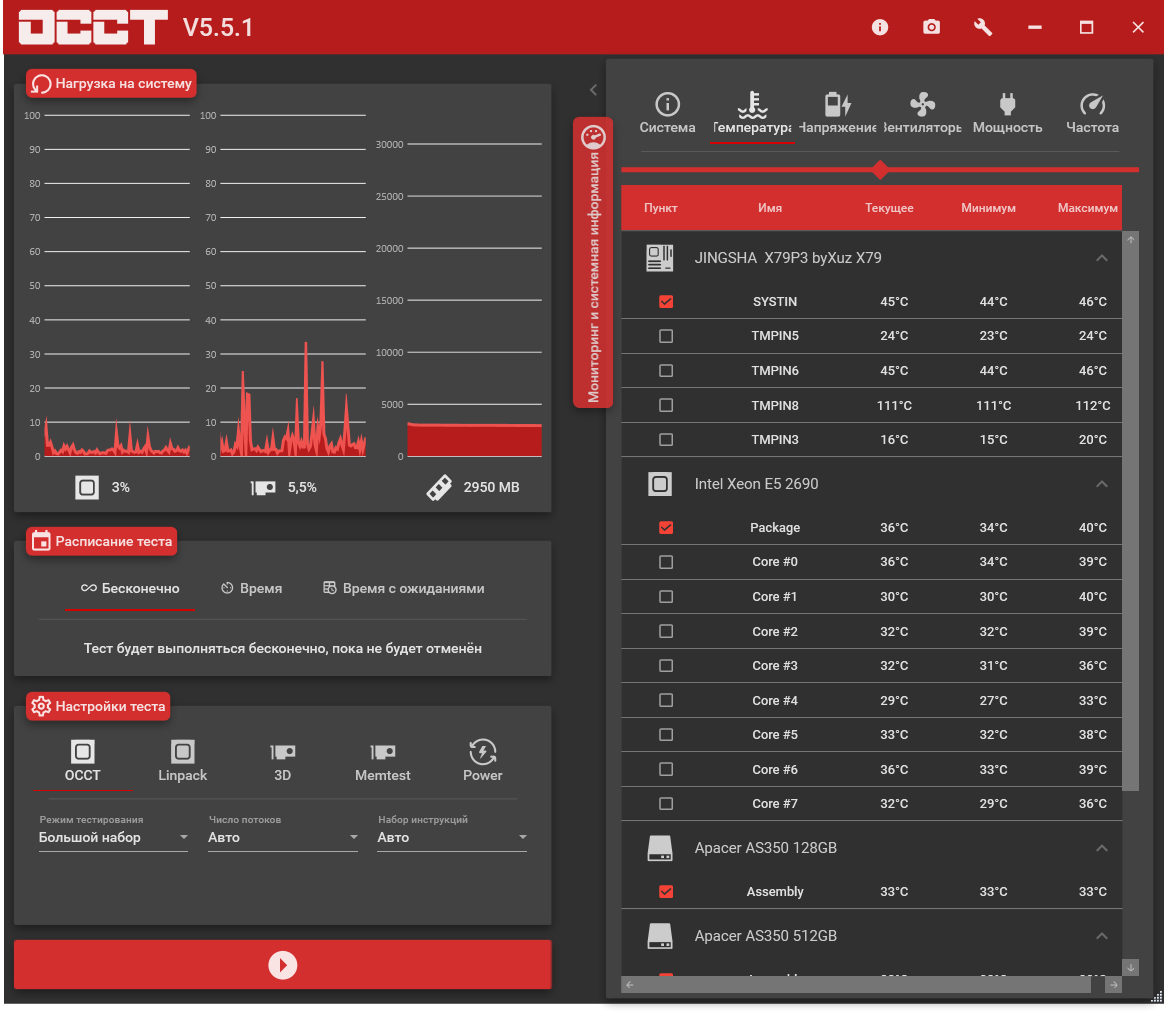Open settings via the wrench icon
The width and height of the screenshot is (1168, 1017).
[x=983, y=28]
